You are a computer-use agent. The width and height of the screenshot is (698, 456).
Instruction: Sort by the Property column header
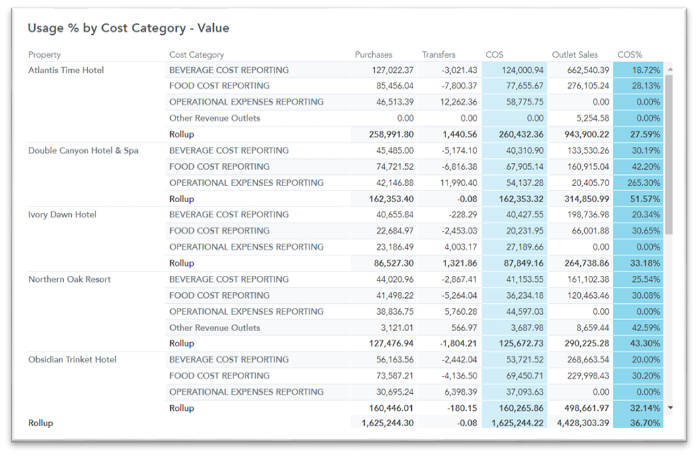click(45, 55)
